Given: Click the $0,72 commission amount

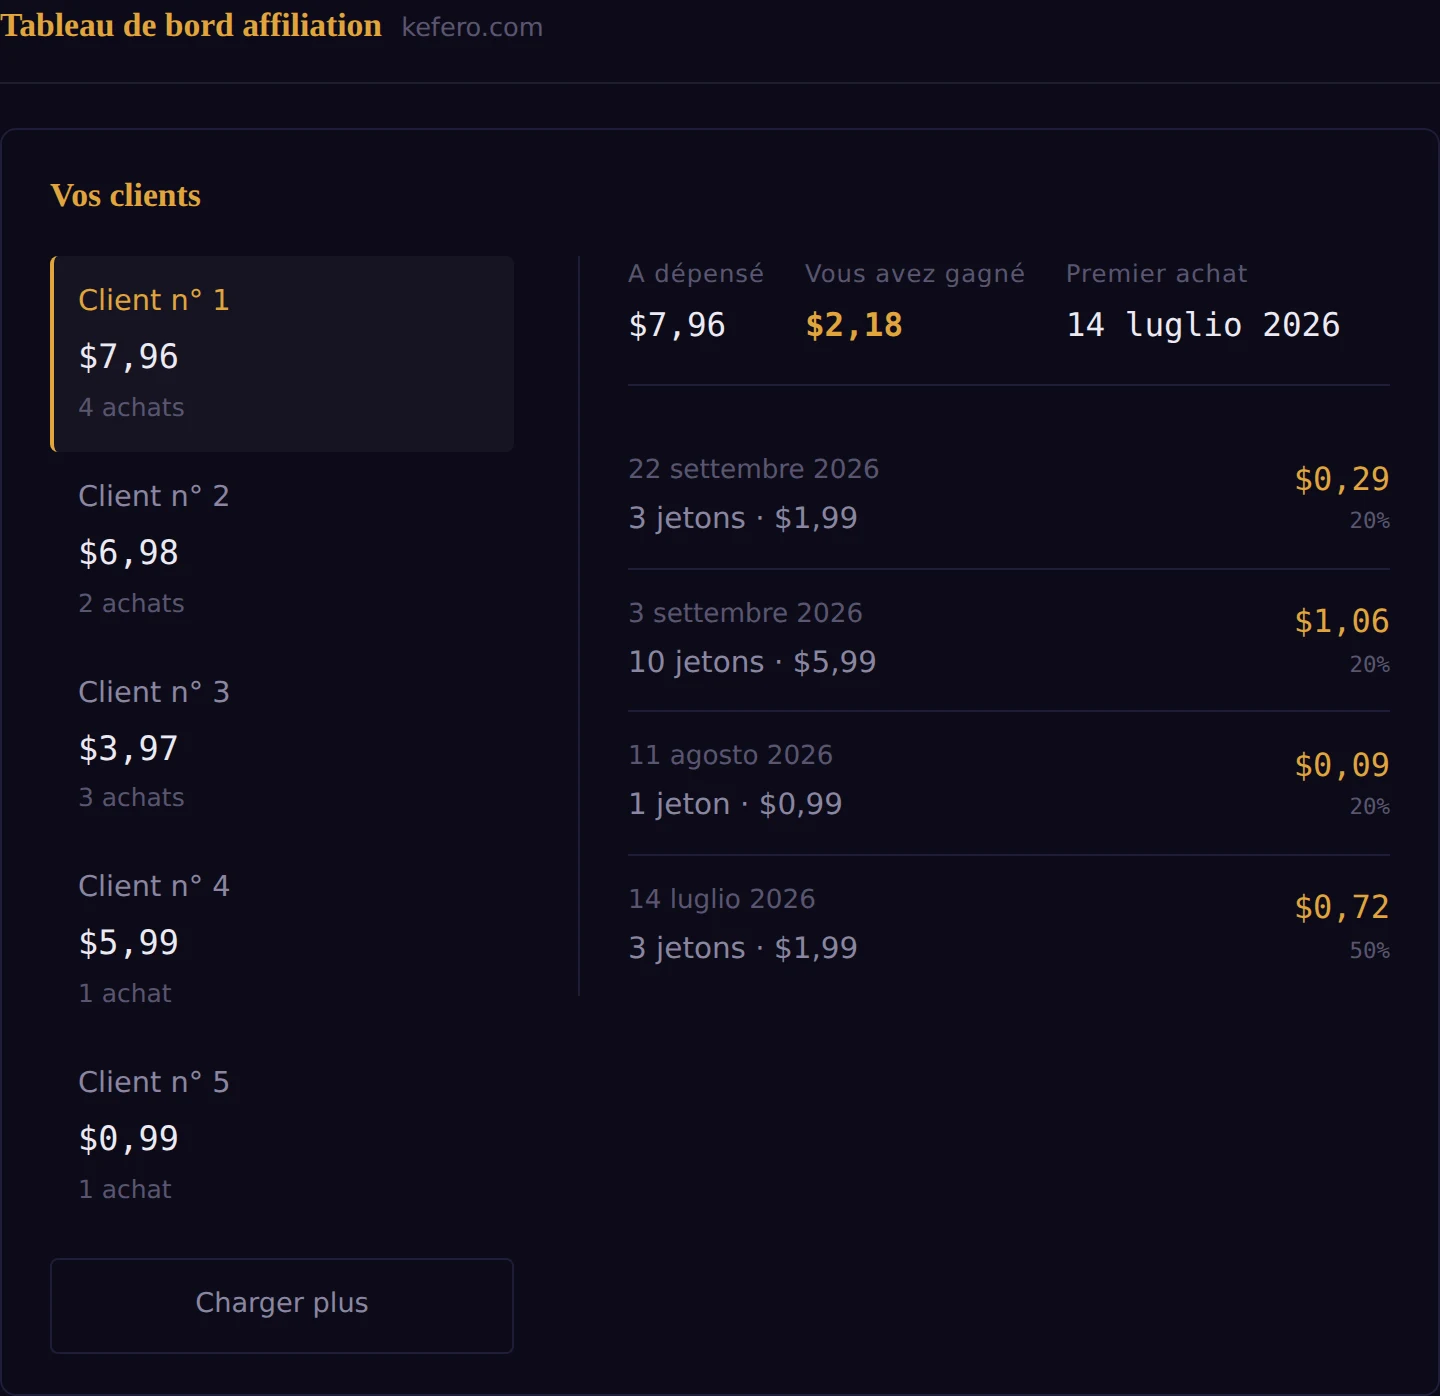Looking at the screenshot, I should [x=1342, y=907].
